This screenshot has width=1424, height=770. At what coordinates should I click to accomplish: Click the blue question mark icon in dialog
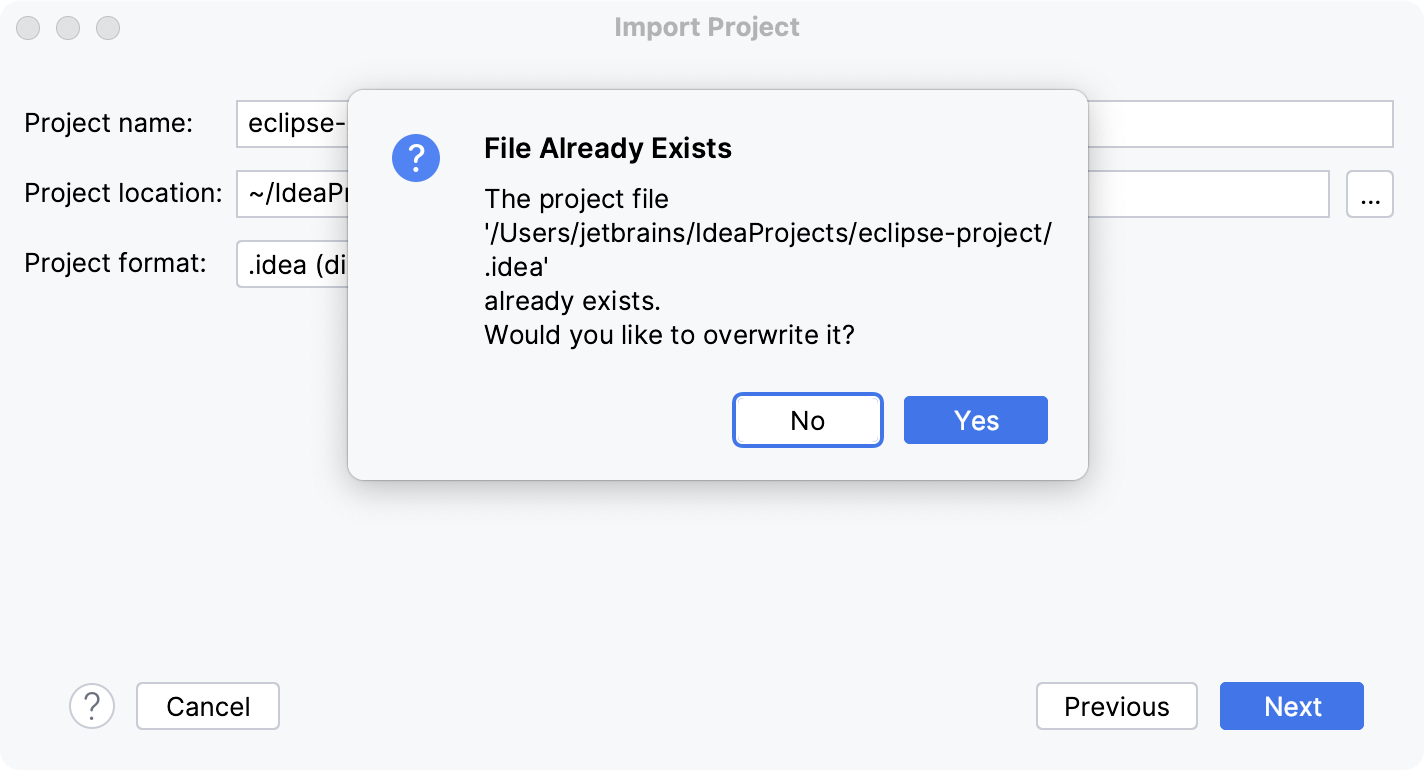[x=416, y=158]
